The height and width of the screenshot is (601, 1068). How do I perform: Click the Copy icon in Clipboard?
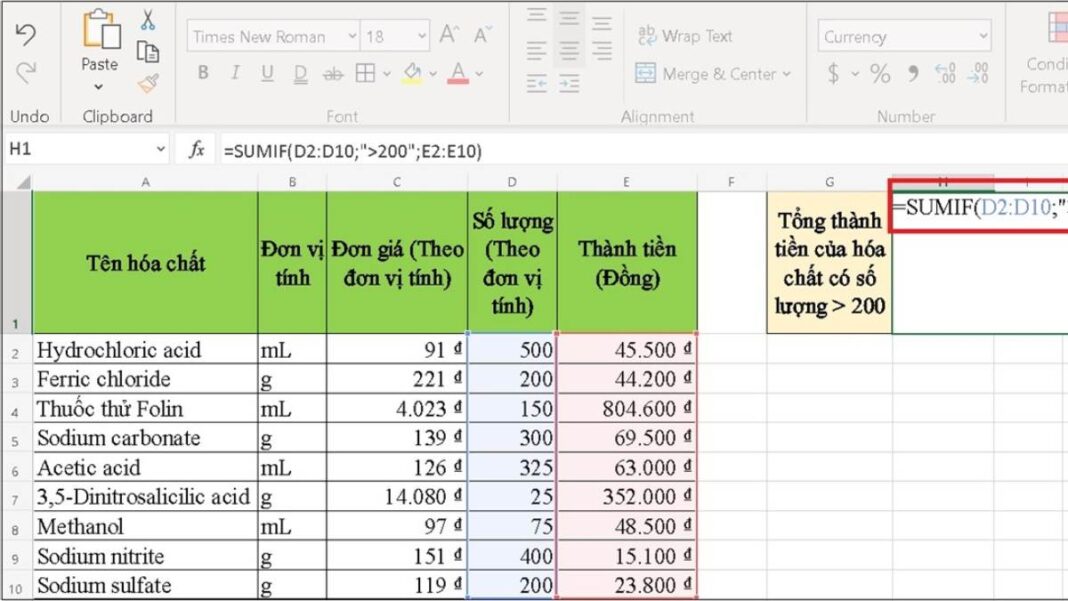[148, 52]
